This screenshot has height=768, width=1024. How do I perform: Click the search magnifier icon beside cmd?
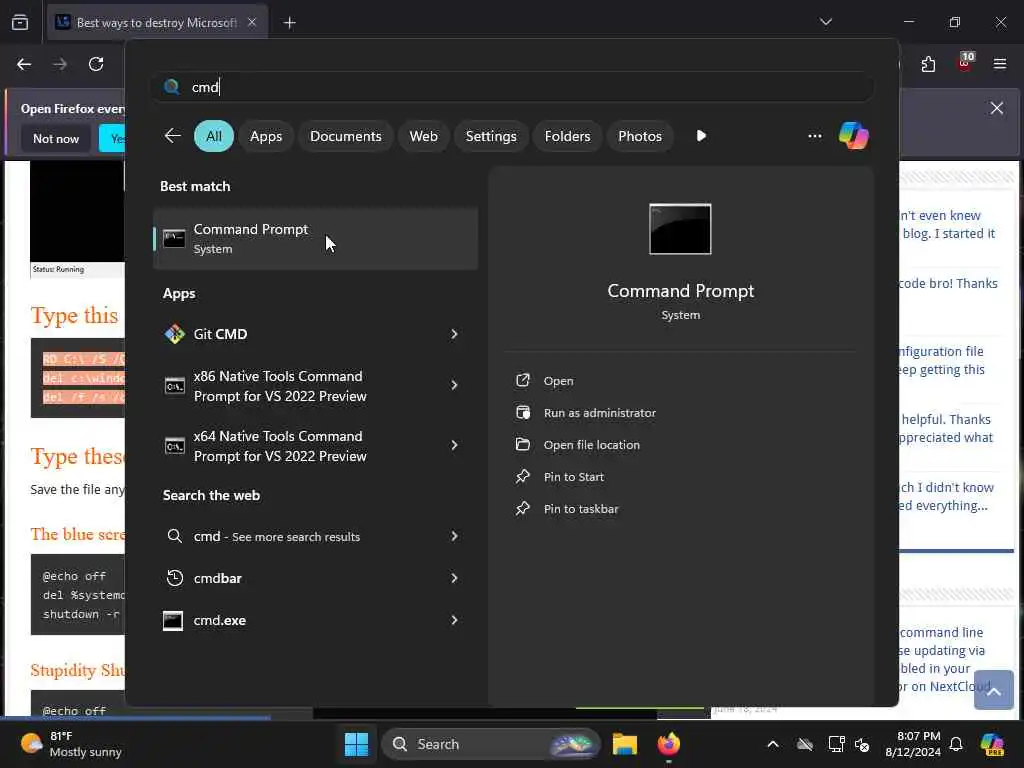tap(172, 87)
